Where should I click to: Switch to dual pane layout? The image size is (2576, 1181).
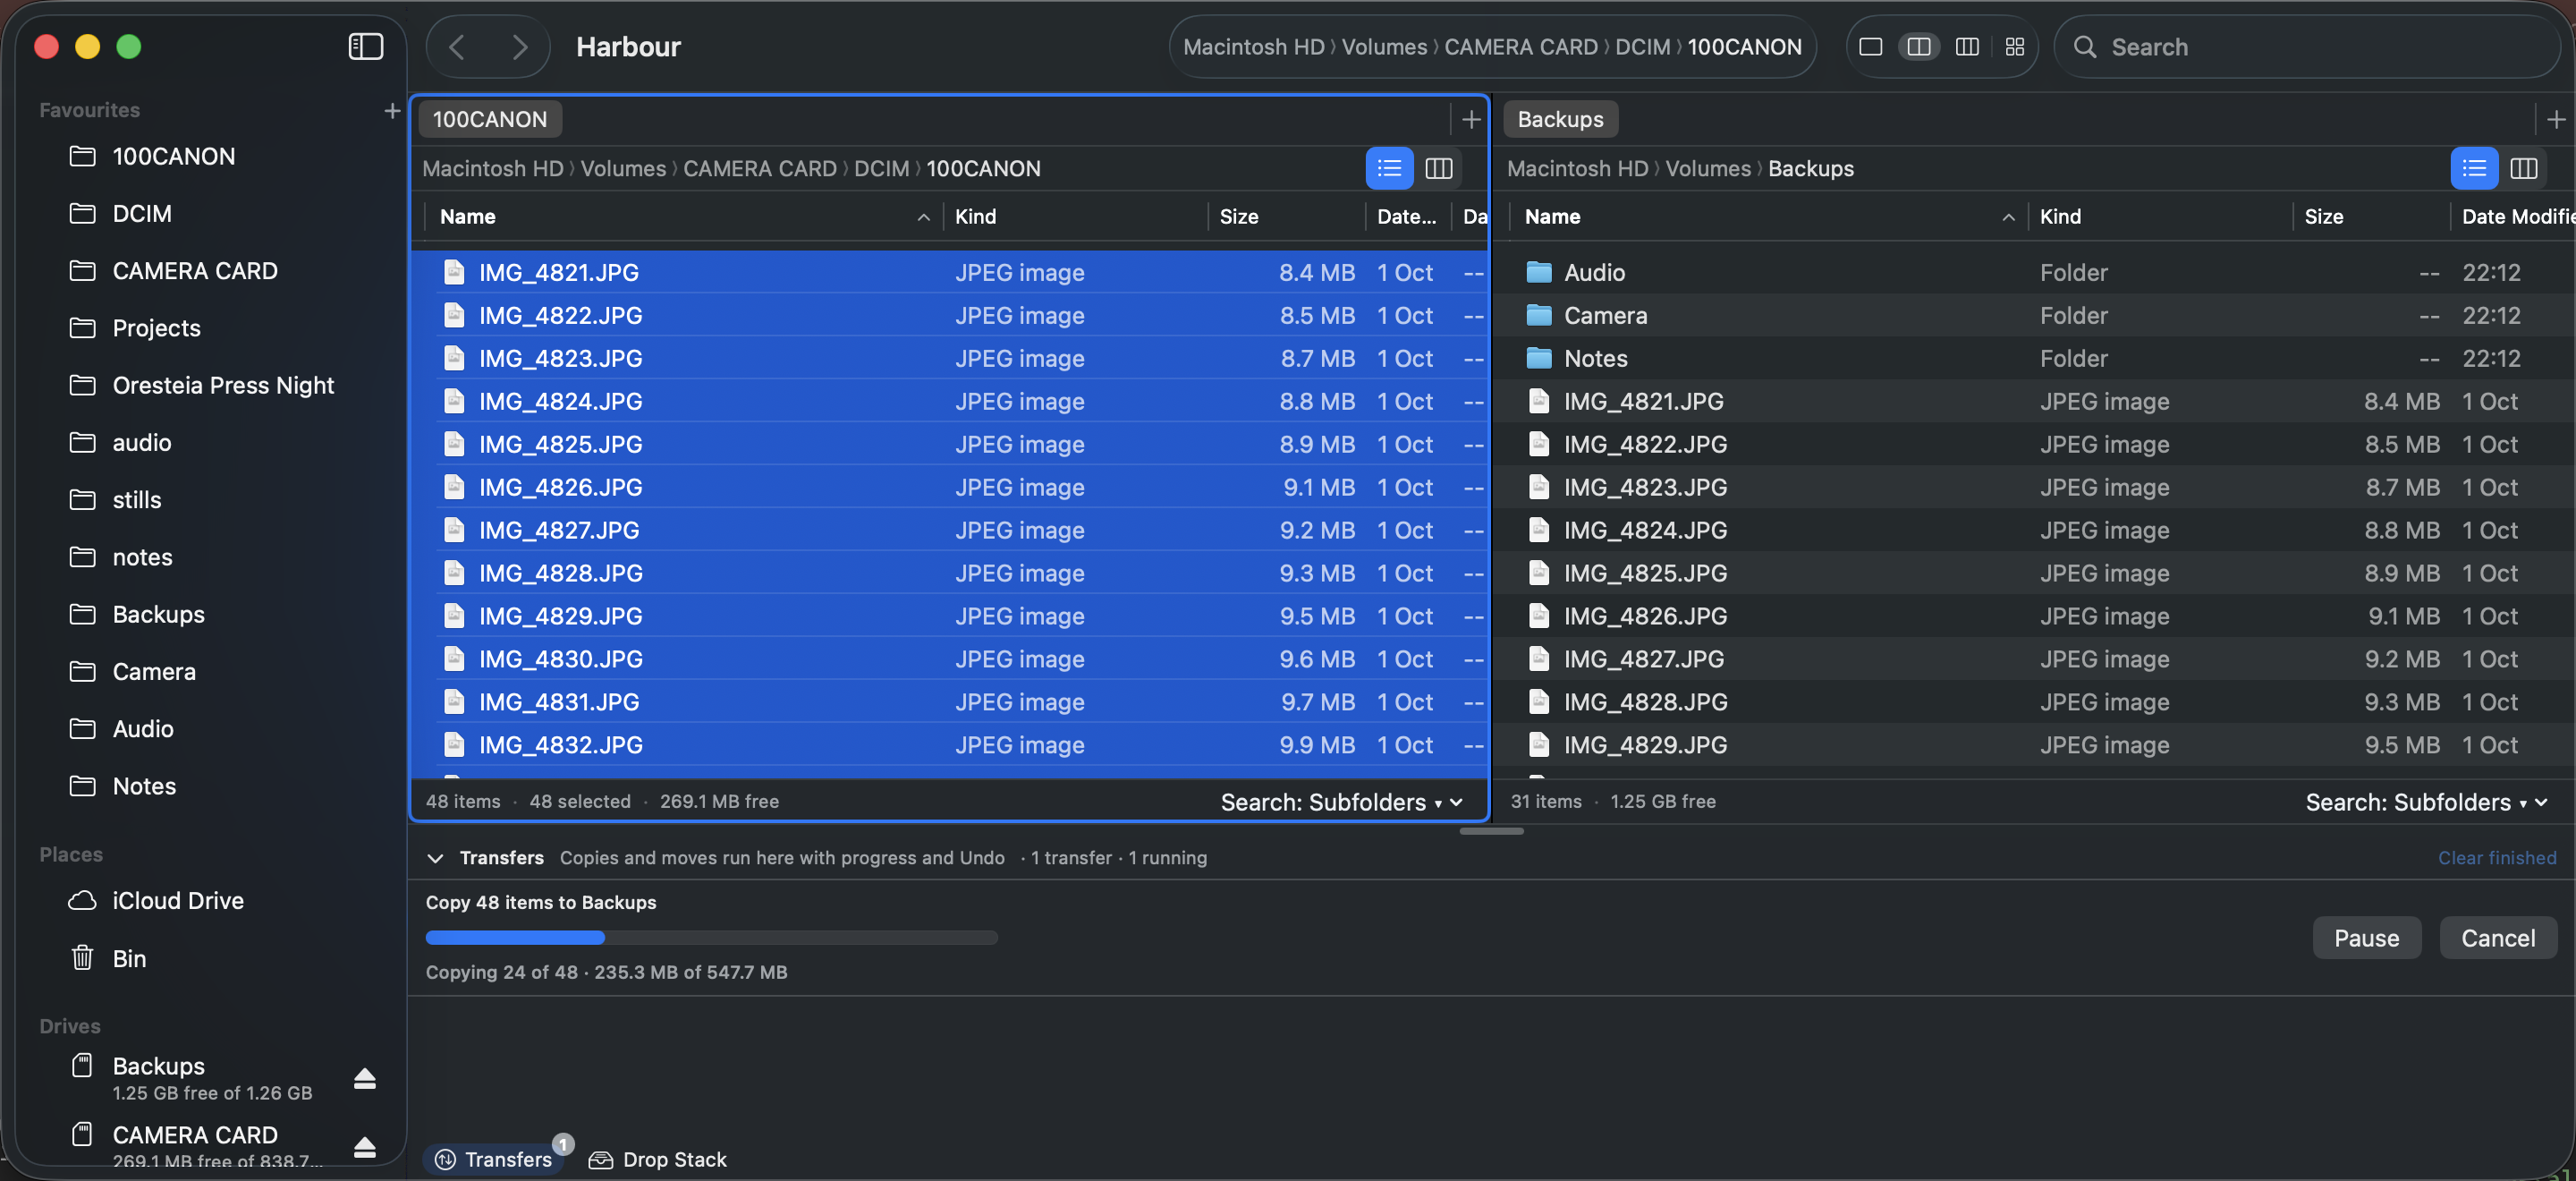1918,47
